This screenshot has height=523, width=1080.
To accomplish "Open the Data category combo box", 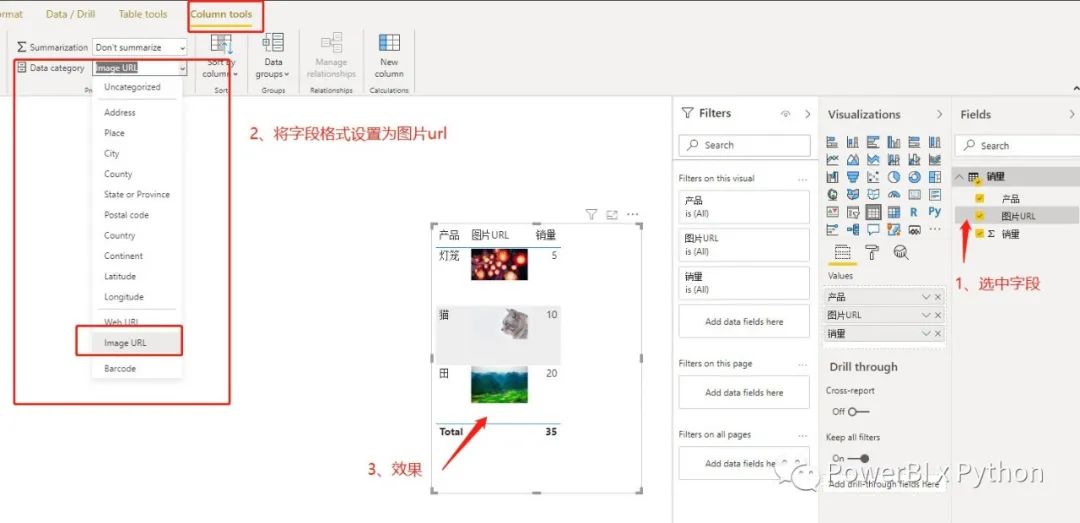I will tap(140, 68).
